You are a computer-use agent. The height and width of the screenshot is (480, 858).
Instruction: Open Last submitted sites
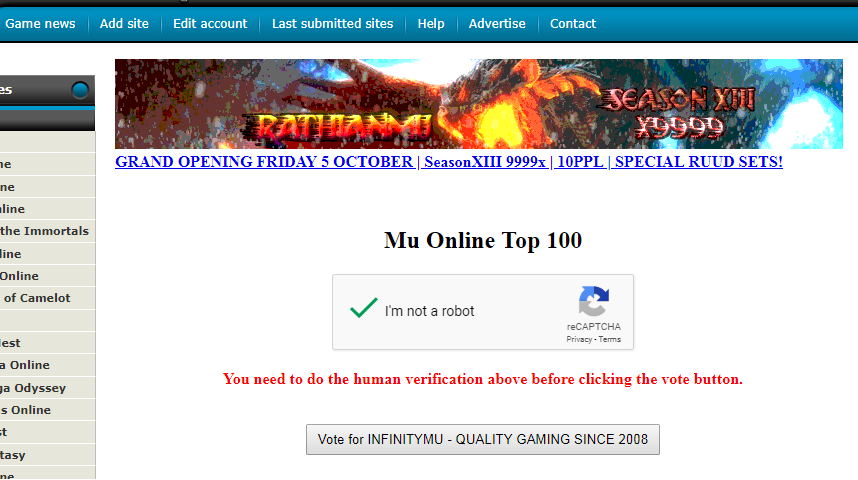[332, 24]
